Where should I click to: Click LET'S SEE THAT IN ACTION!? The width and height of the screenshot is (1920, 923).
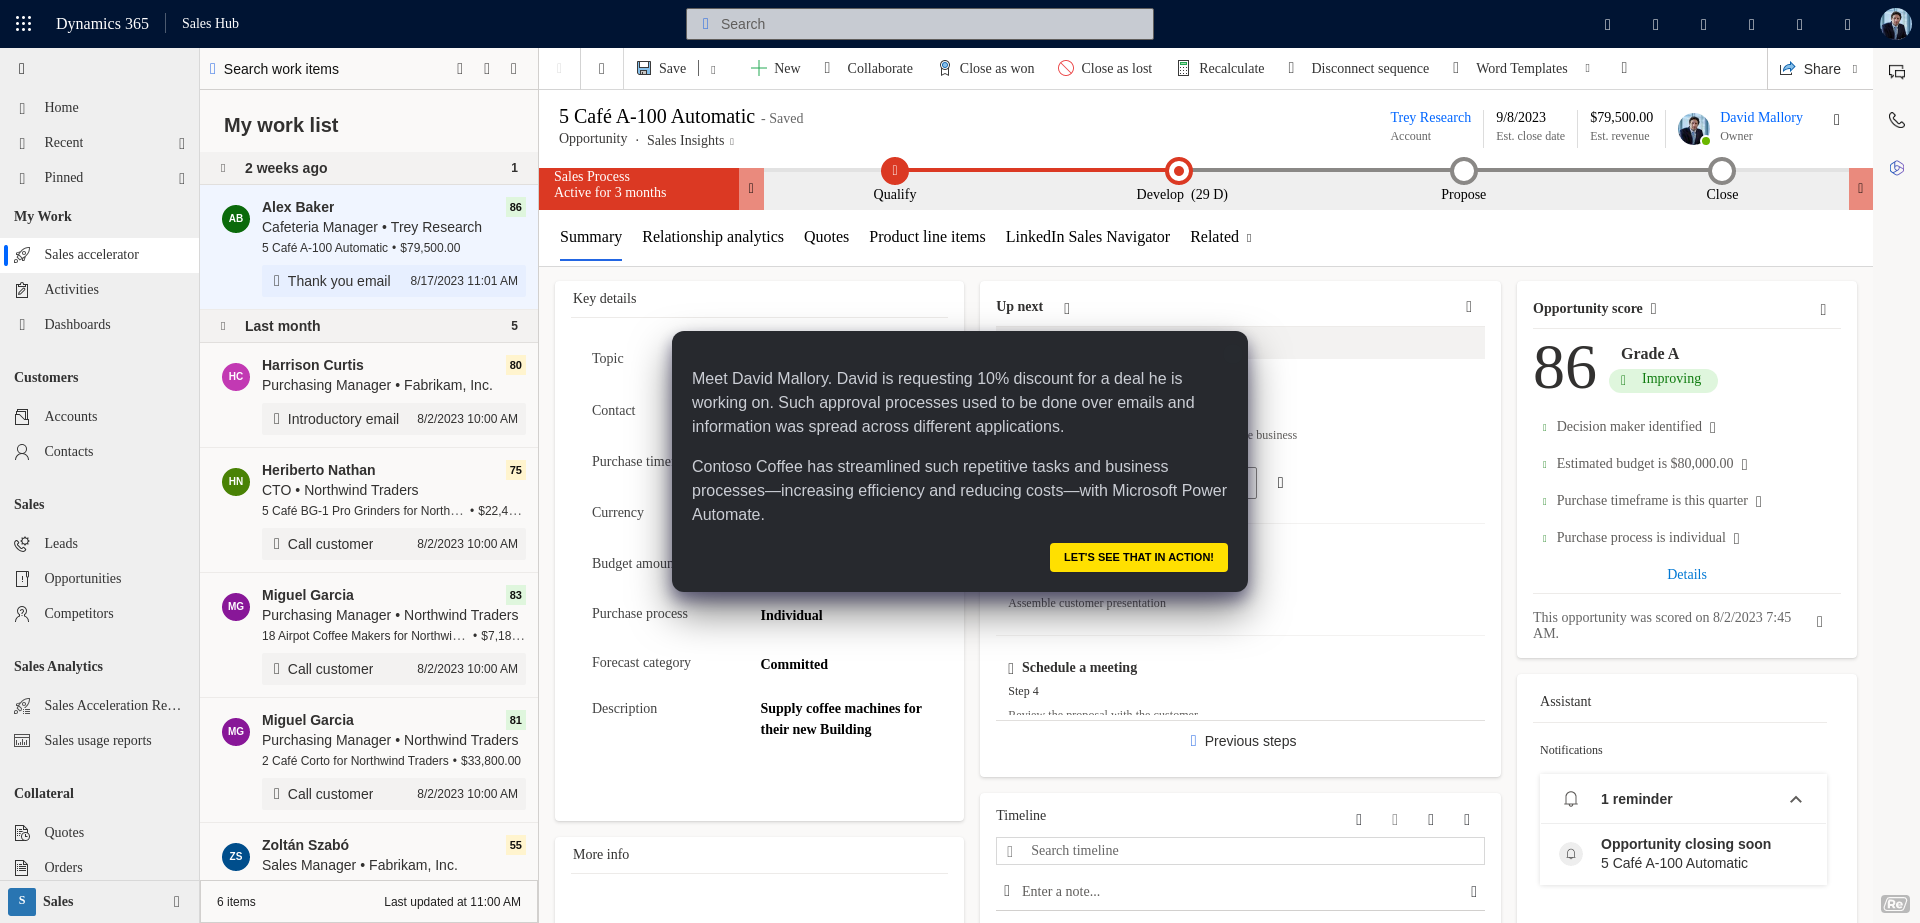point(1138,557)
